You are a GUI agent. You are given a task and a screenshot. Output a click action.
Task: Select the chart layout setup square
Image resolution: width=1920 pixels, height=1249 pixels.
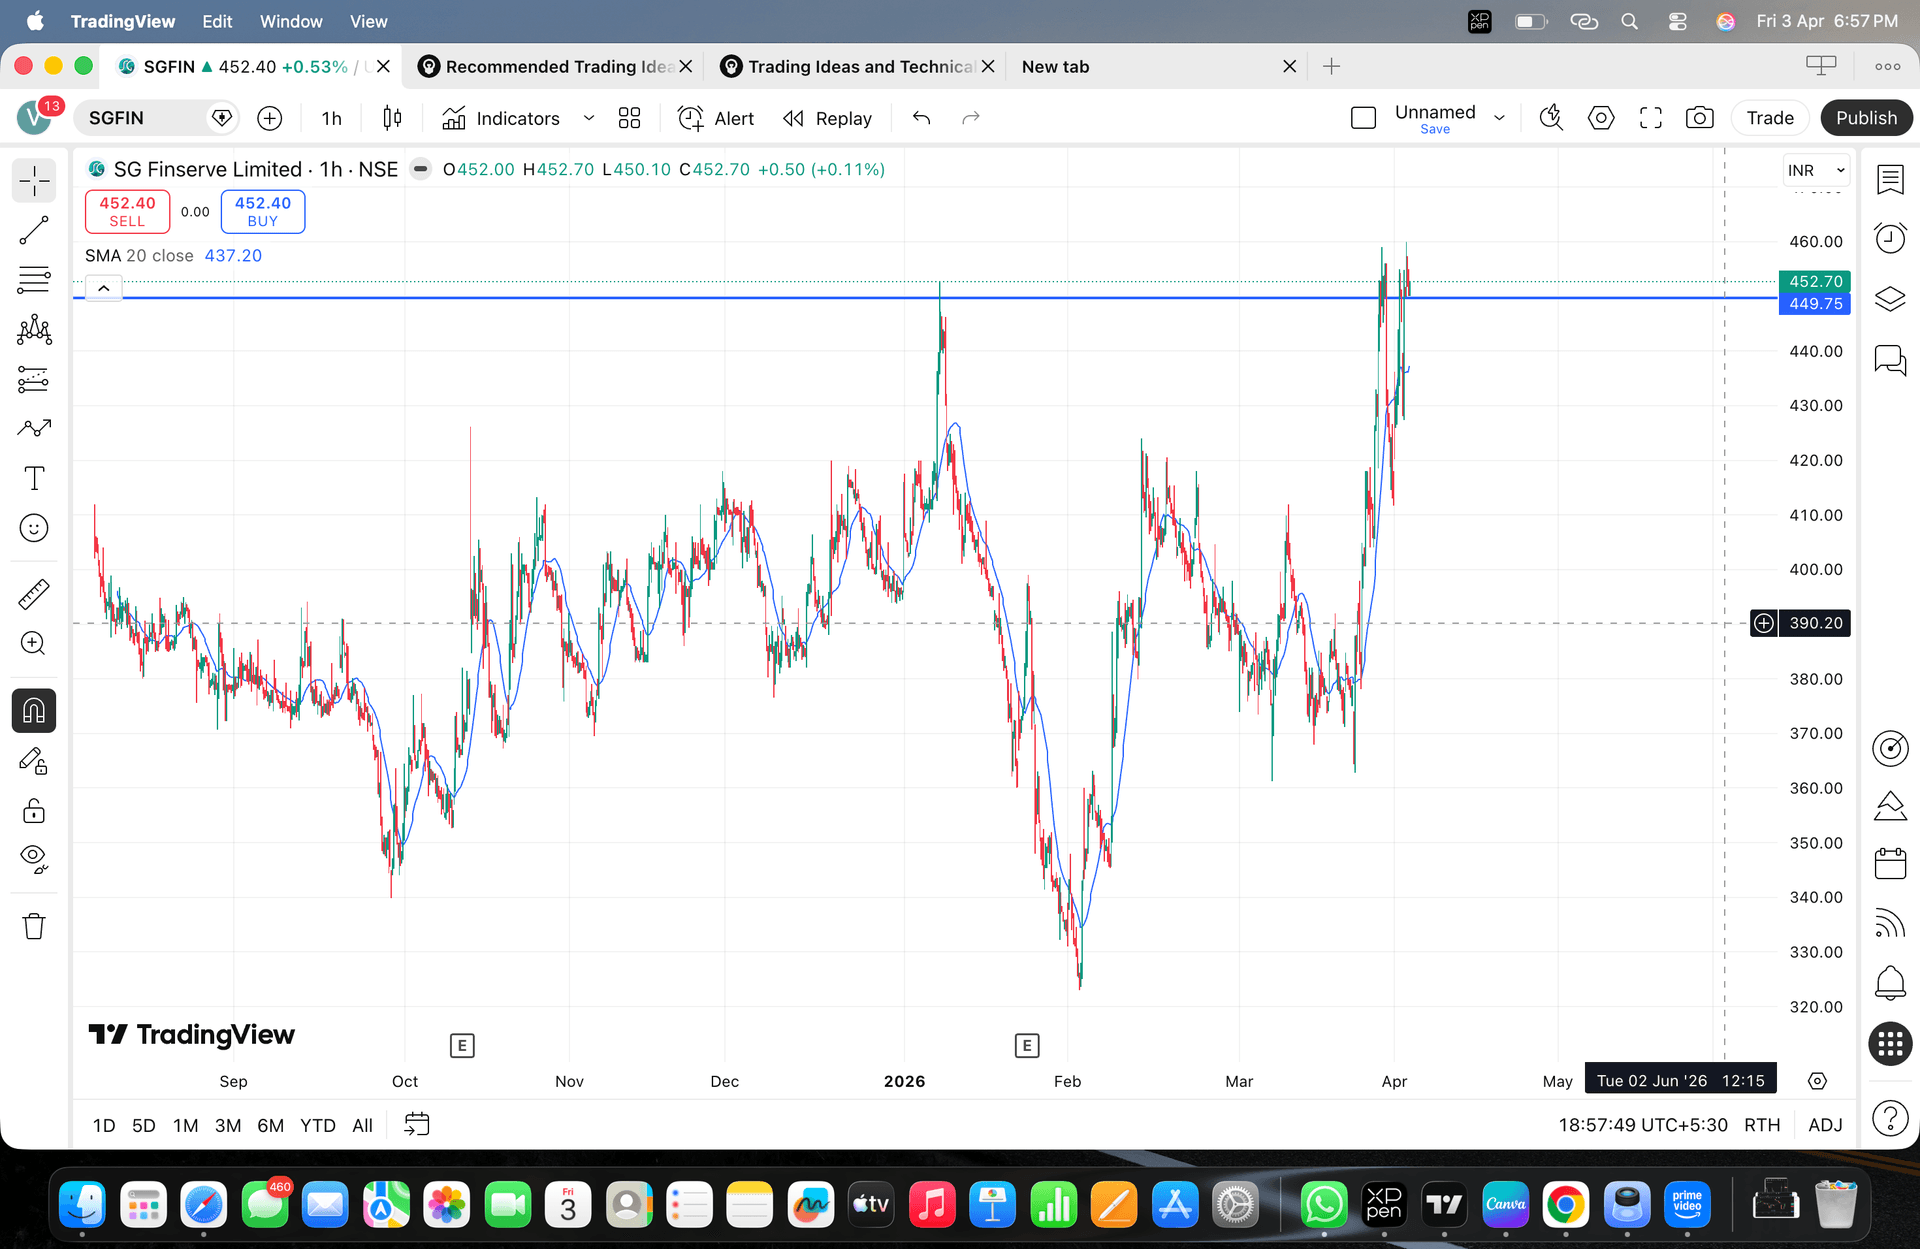pos(1363,118)
